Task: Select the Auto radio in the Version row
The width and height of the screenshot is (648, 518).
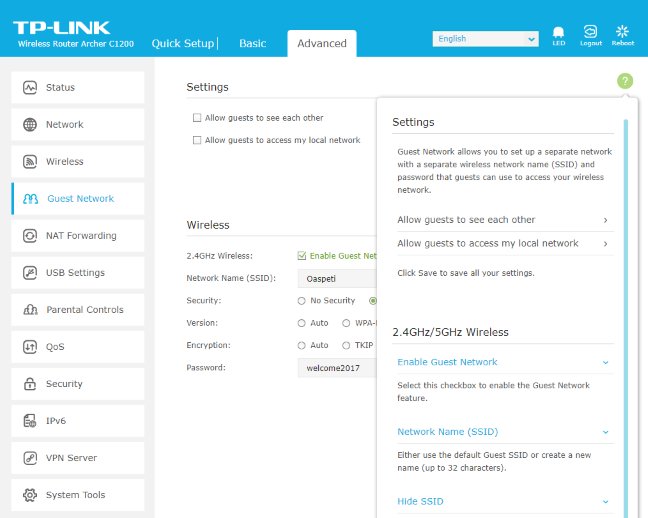Action: point(301,323)
